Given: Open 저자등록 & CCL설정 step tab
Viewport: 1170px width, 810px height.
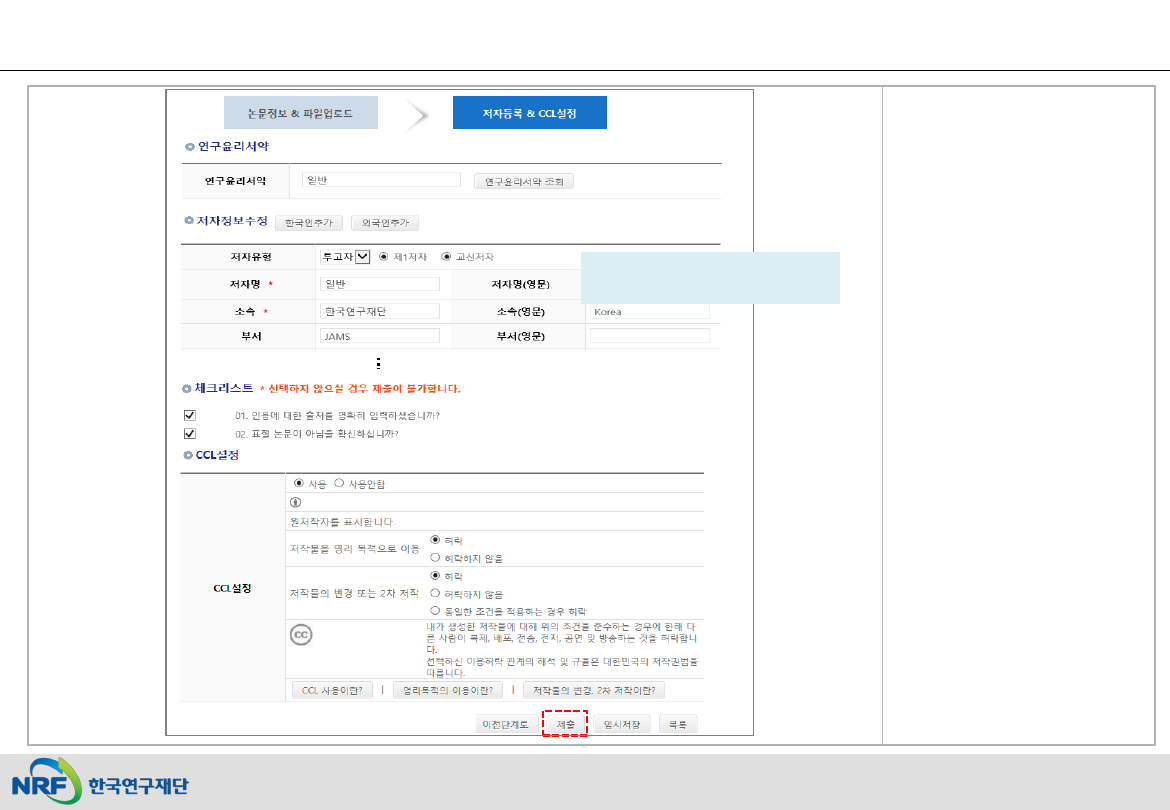Looking at the screenshot, I should pos(529,113).
